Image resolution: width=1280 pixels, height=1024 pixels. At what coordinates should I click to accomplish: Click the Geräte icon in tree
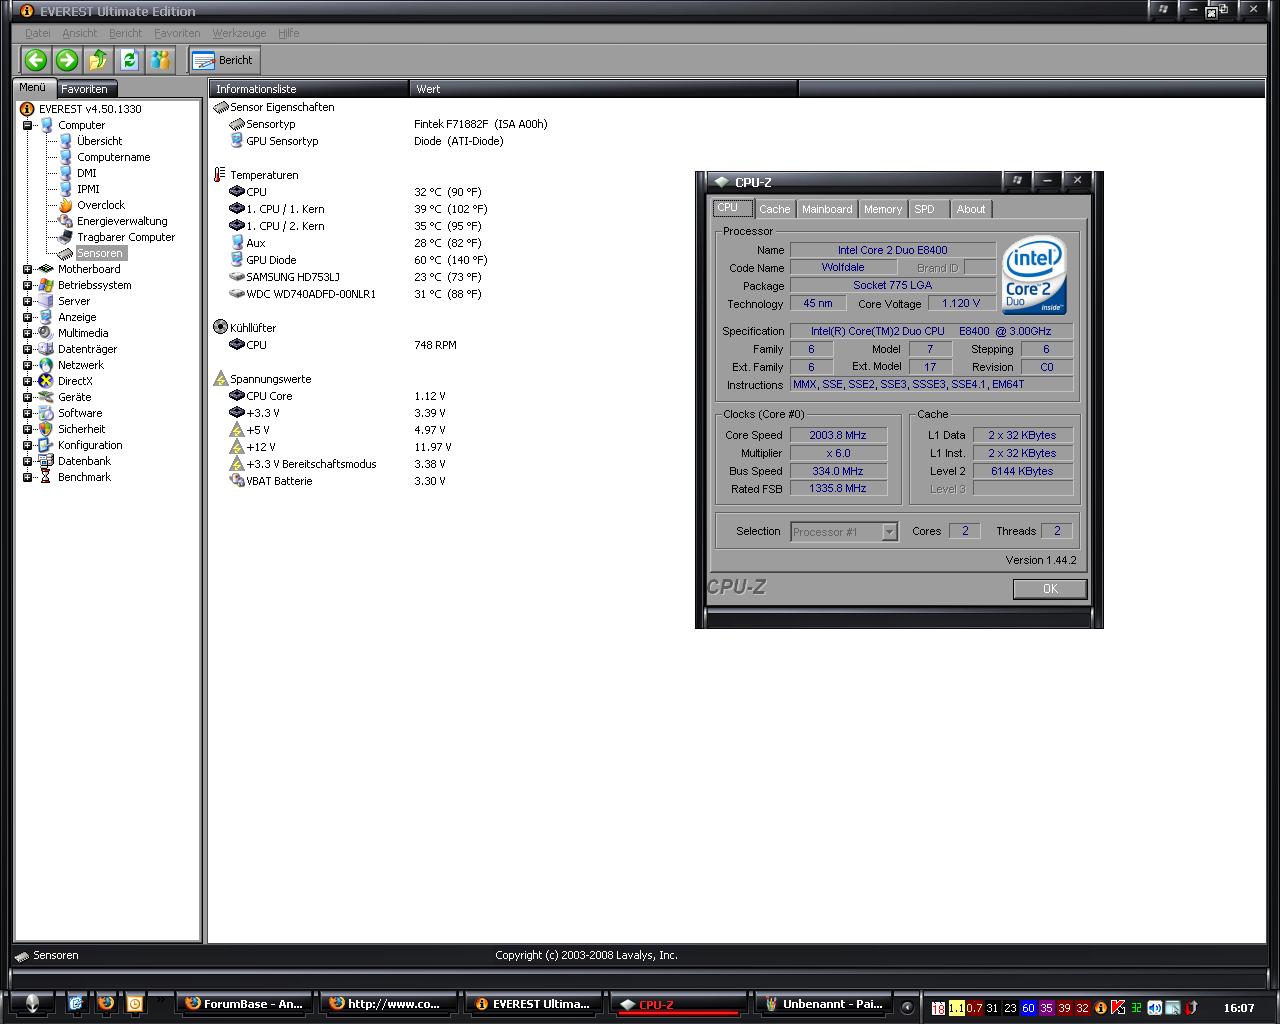[46, 397]
